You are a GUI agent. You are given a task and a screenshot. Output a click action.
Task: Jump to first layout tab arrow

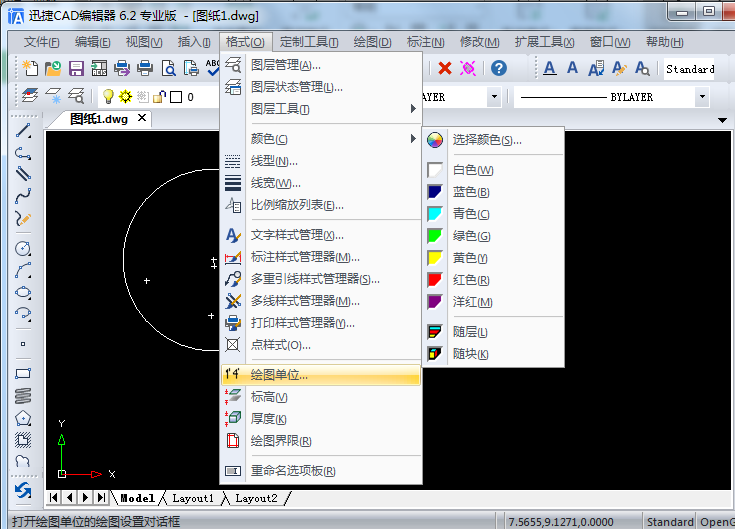[x=54, y=498]
